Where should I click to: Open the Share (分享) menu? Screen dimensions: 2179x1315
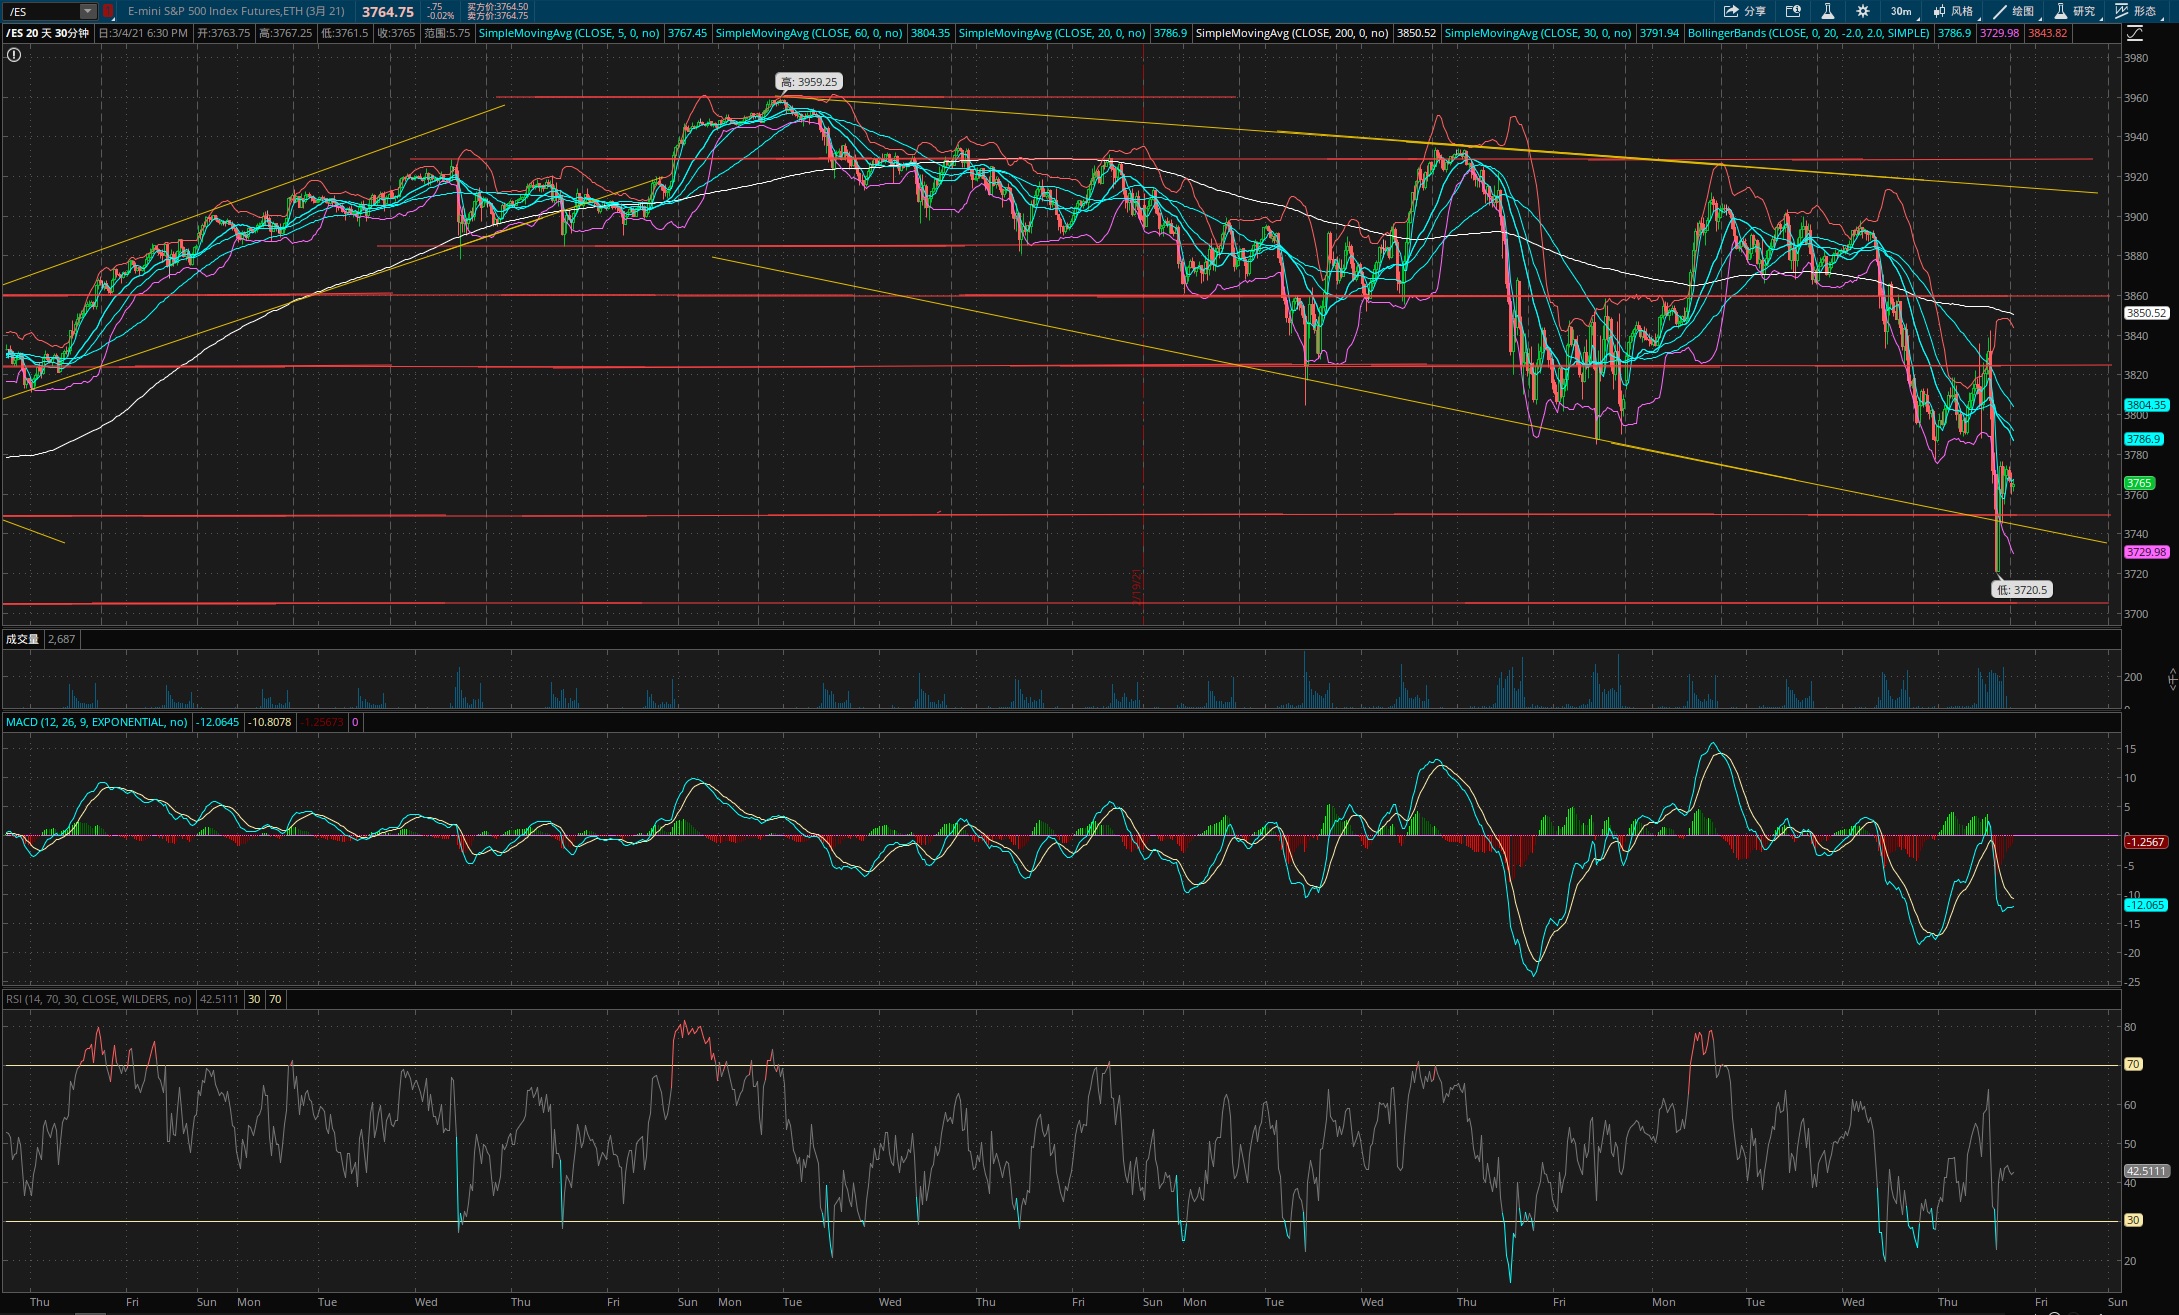pos(1745,11)
